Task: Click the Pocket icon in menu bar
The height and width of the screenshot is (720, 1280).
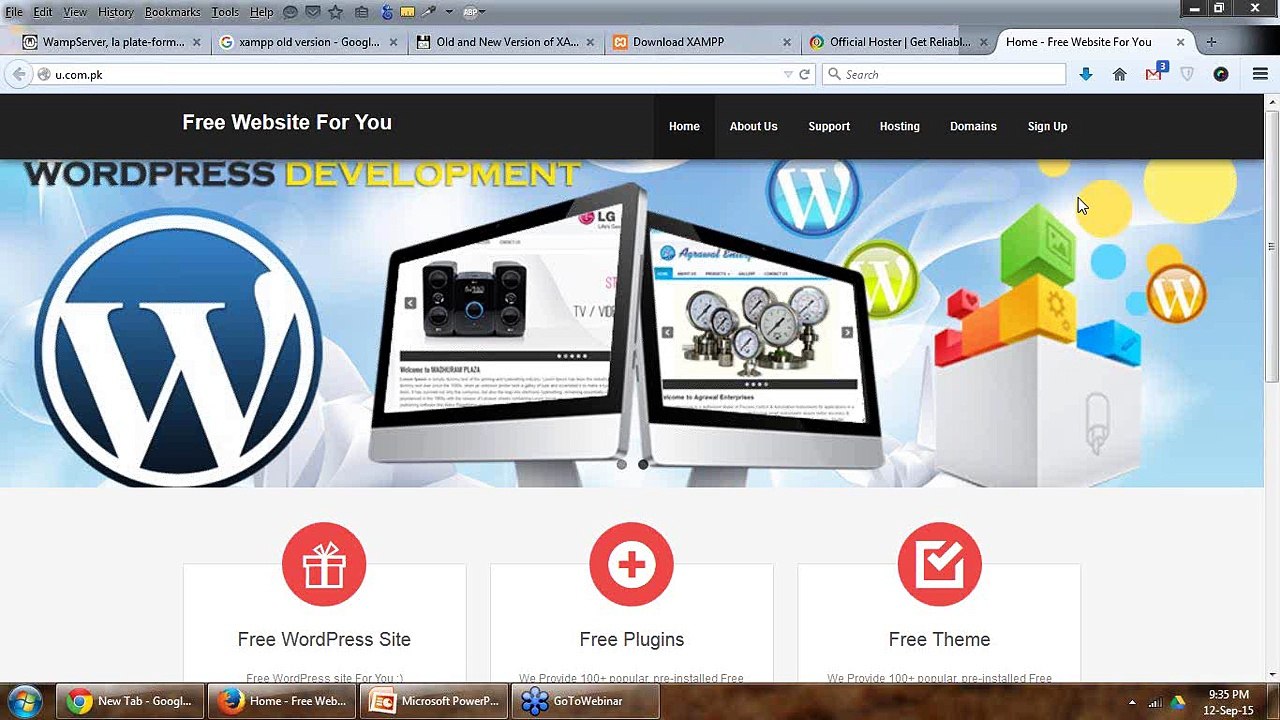Action: click(312, 12)
